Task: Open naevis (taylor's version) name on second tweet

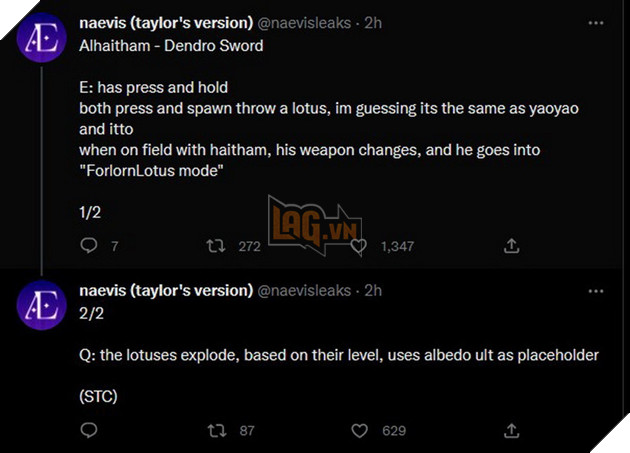Action: tap(165, 291)
